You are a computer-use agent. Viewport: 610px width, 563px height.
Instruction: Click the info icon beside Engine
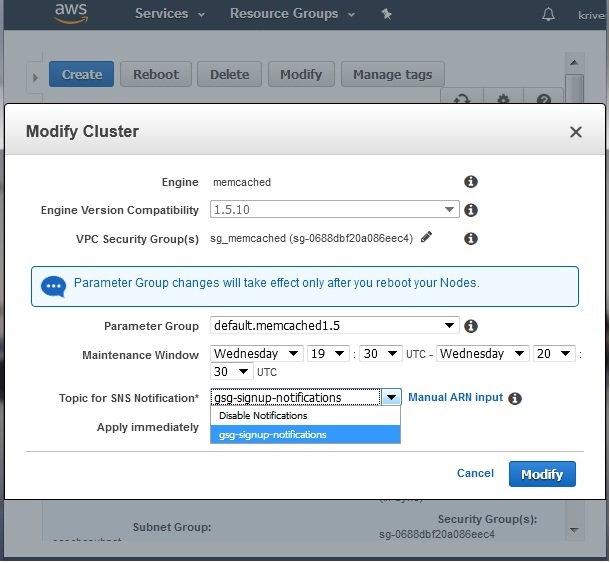(470, 182)
